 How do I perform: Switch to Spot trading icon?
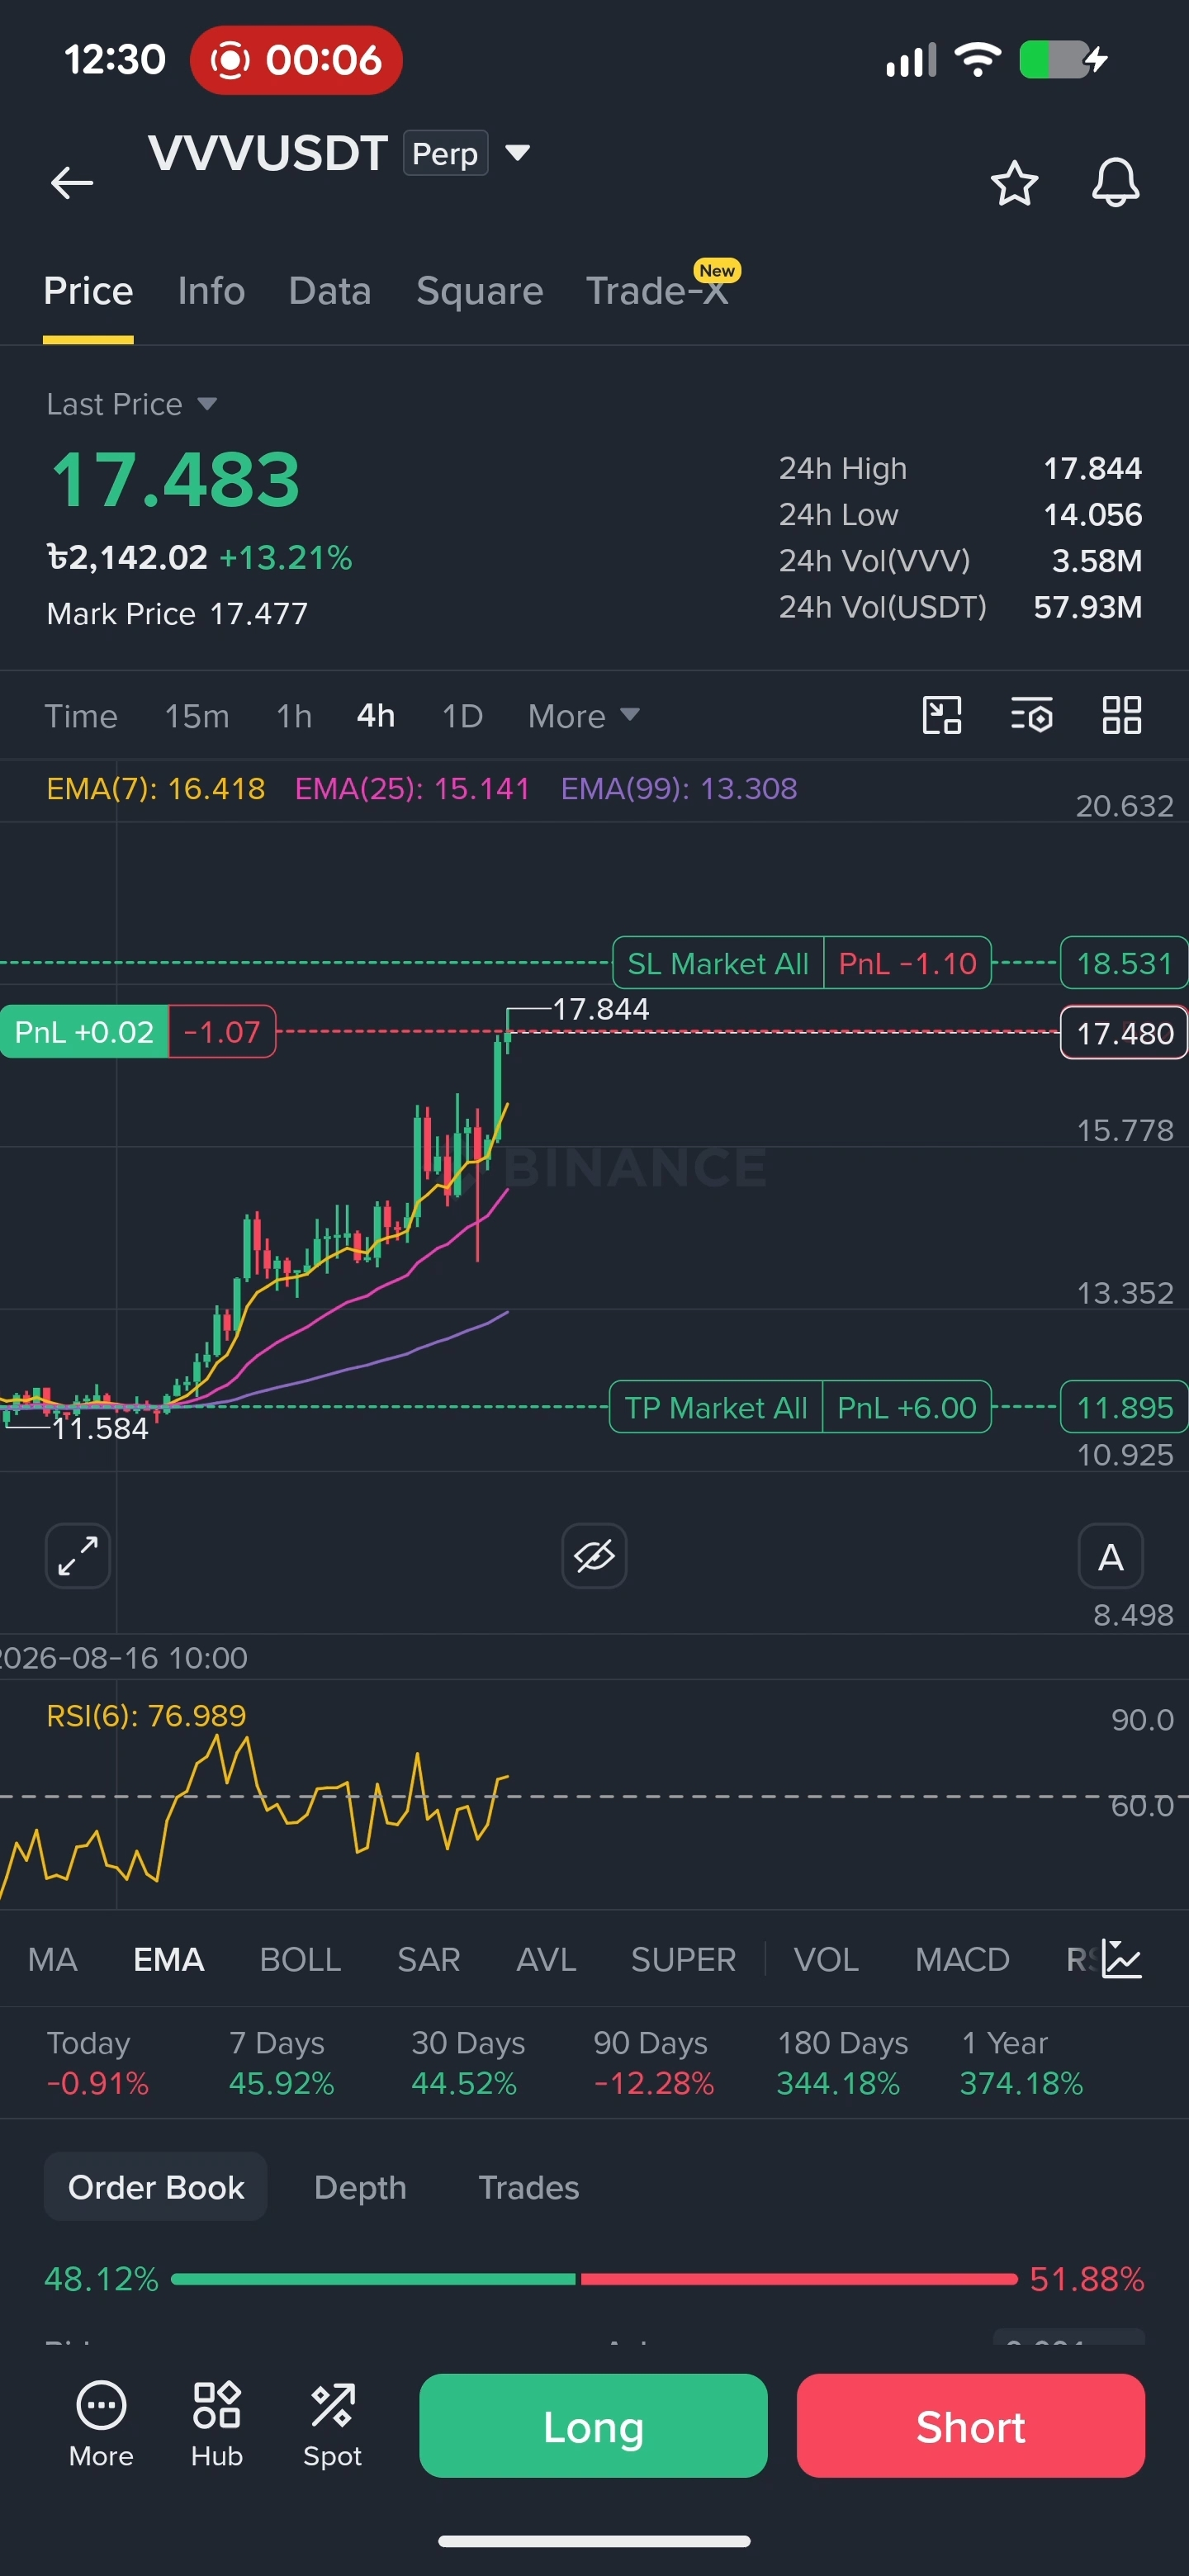click(333, 2424)
